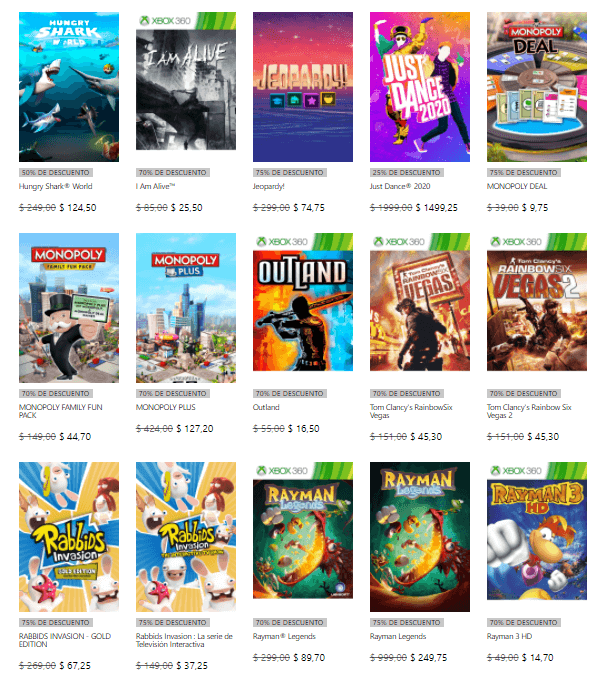The height and width of the screenshot is (688, 601).
Task: Select the Rayman® Legends Xbox 360 title
Action: 284,636
